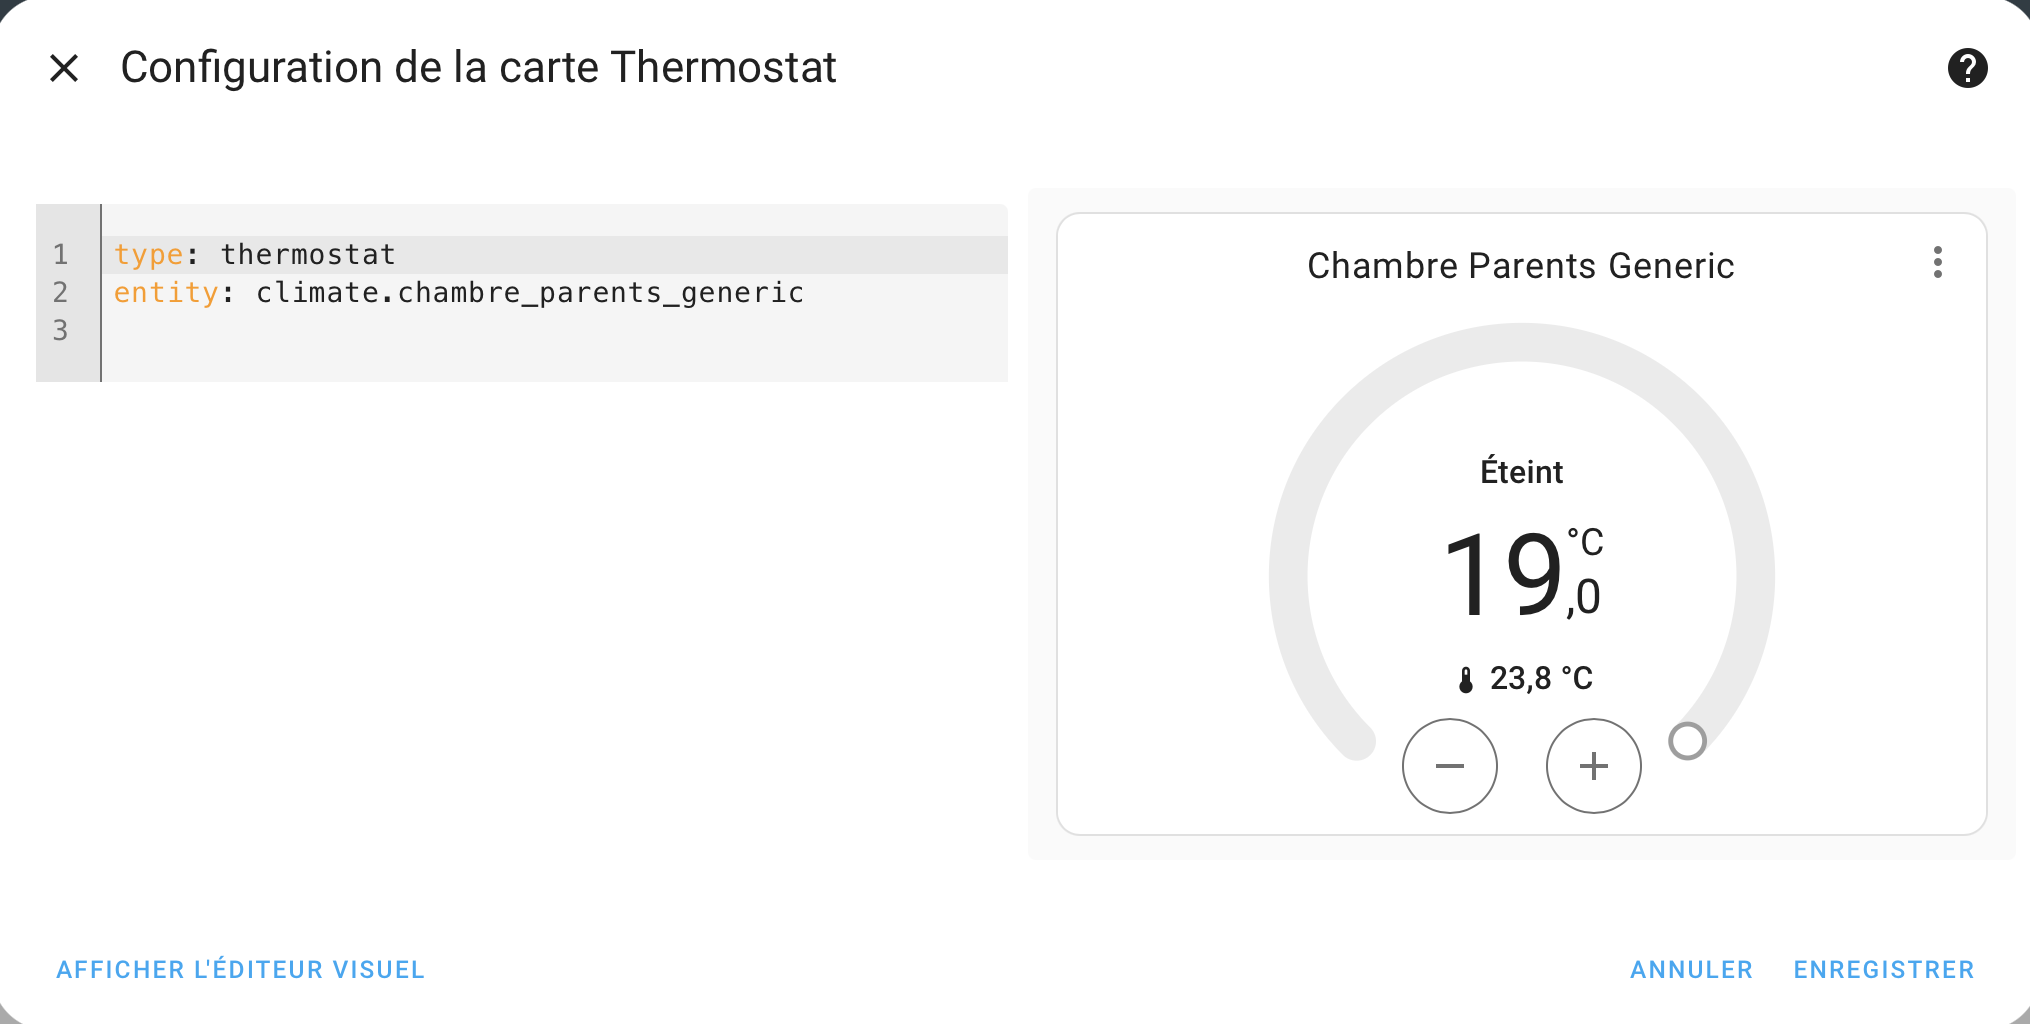2030x1024 pixels.
Task: Increase target temperature with the plus button
Action: [x=1593, y=766]
